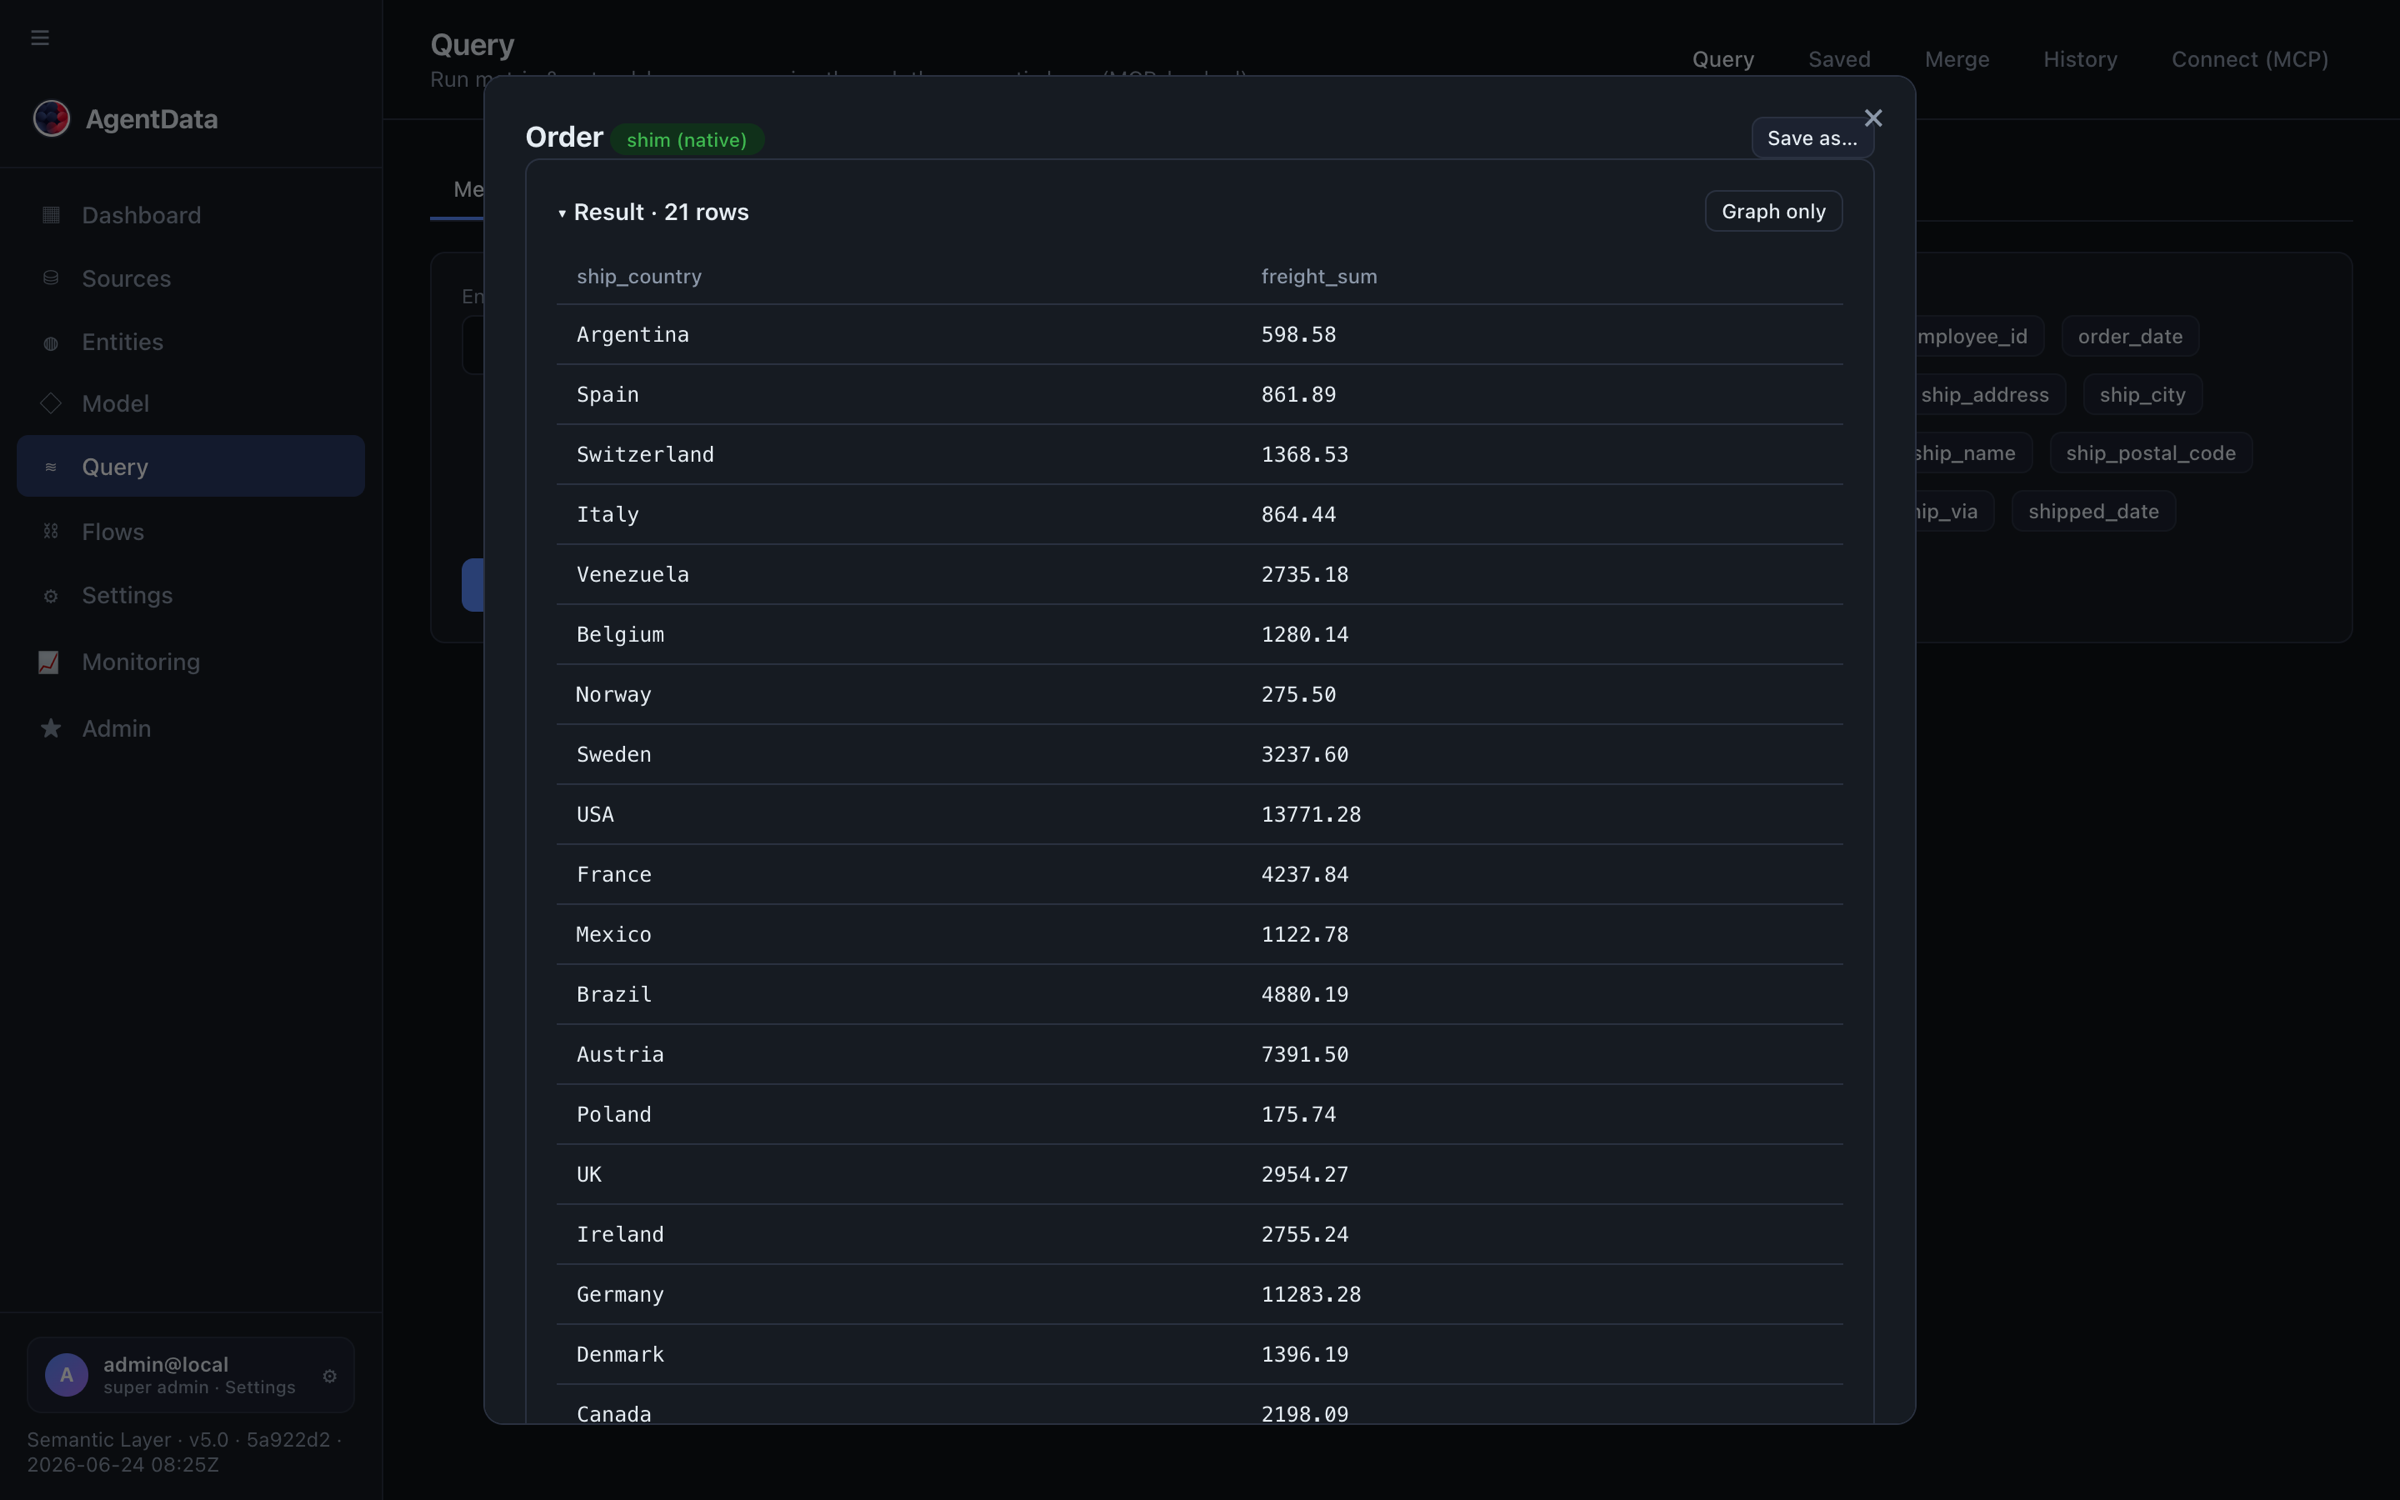Select the ship_city field chip
The image size is (2400, 1500).
[x=2142, y=394]
